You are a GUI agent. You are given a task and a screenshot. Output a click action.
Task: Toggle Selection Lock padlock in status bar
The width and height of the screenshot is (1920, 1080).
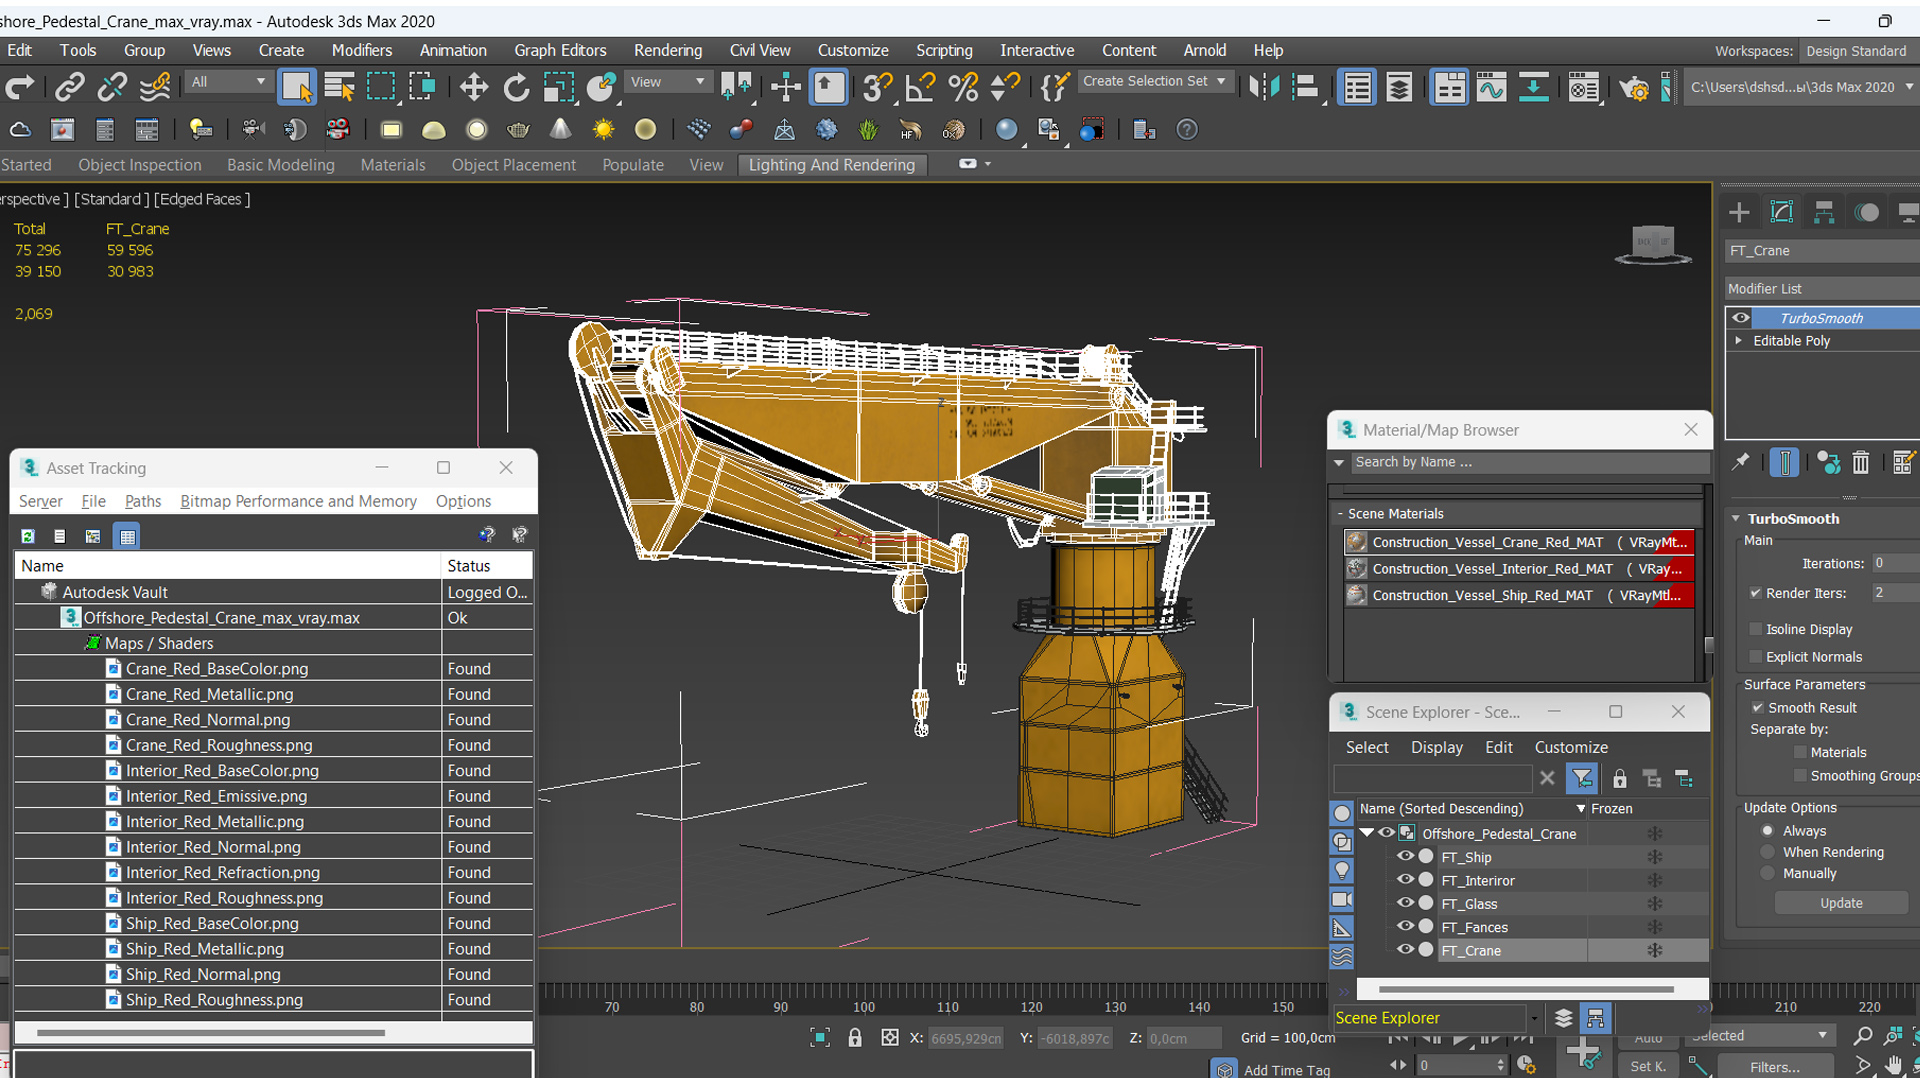click(x=855, y=1038)
